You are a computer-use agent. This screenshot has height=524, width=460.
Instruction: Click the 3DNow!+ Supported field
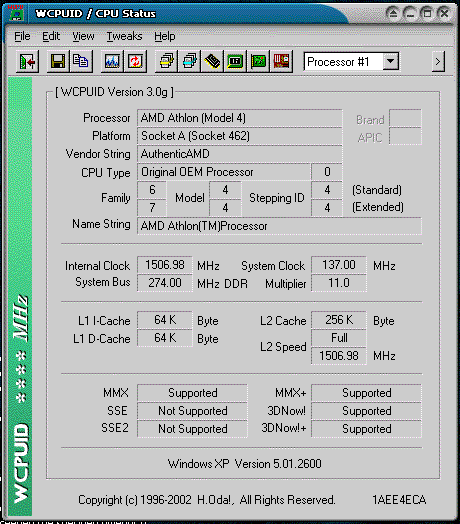[366, 429]
